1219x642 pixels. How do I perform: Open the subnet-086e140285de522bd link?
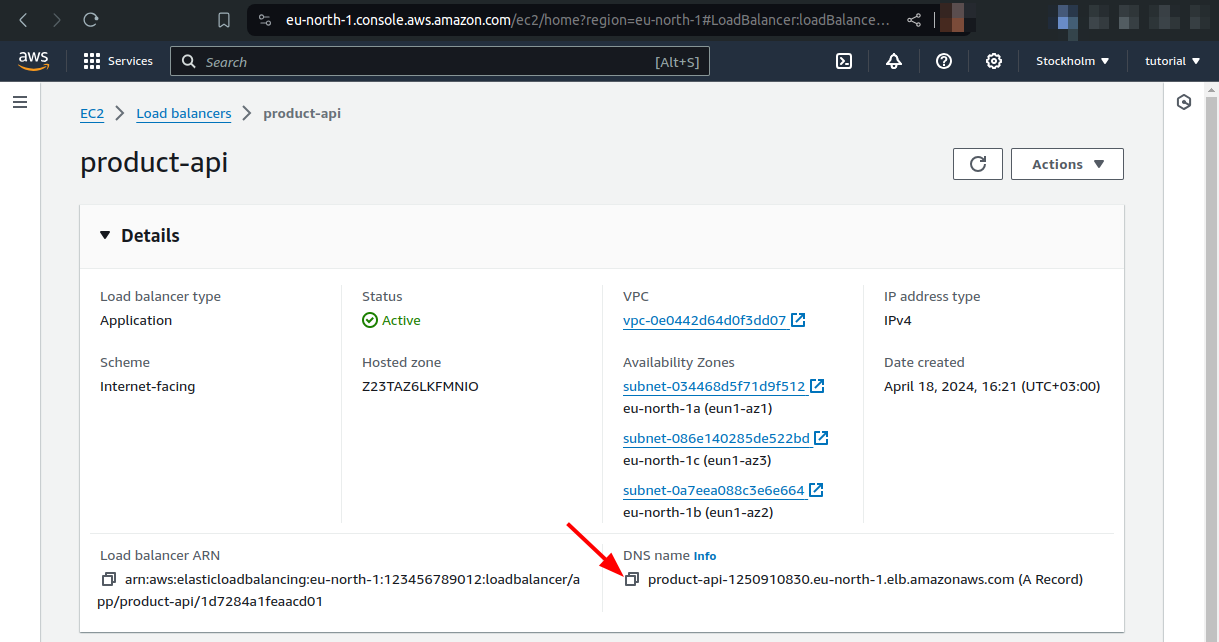coord(716,439)
